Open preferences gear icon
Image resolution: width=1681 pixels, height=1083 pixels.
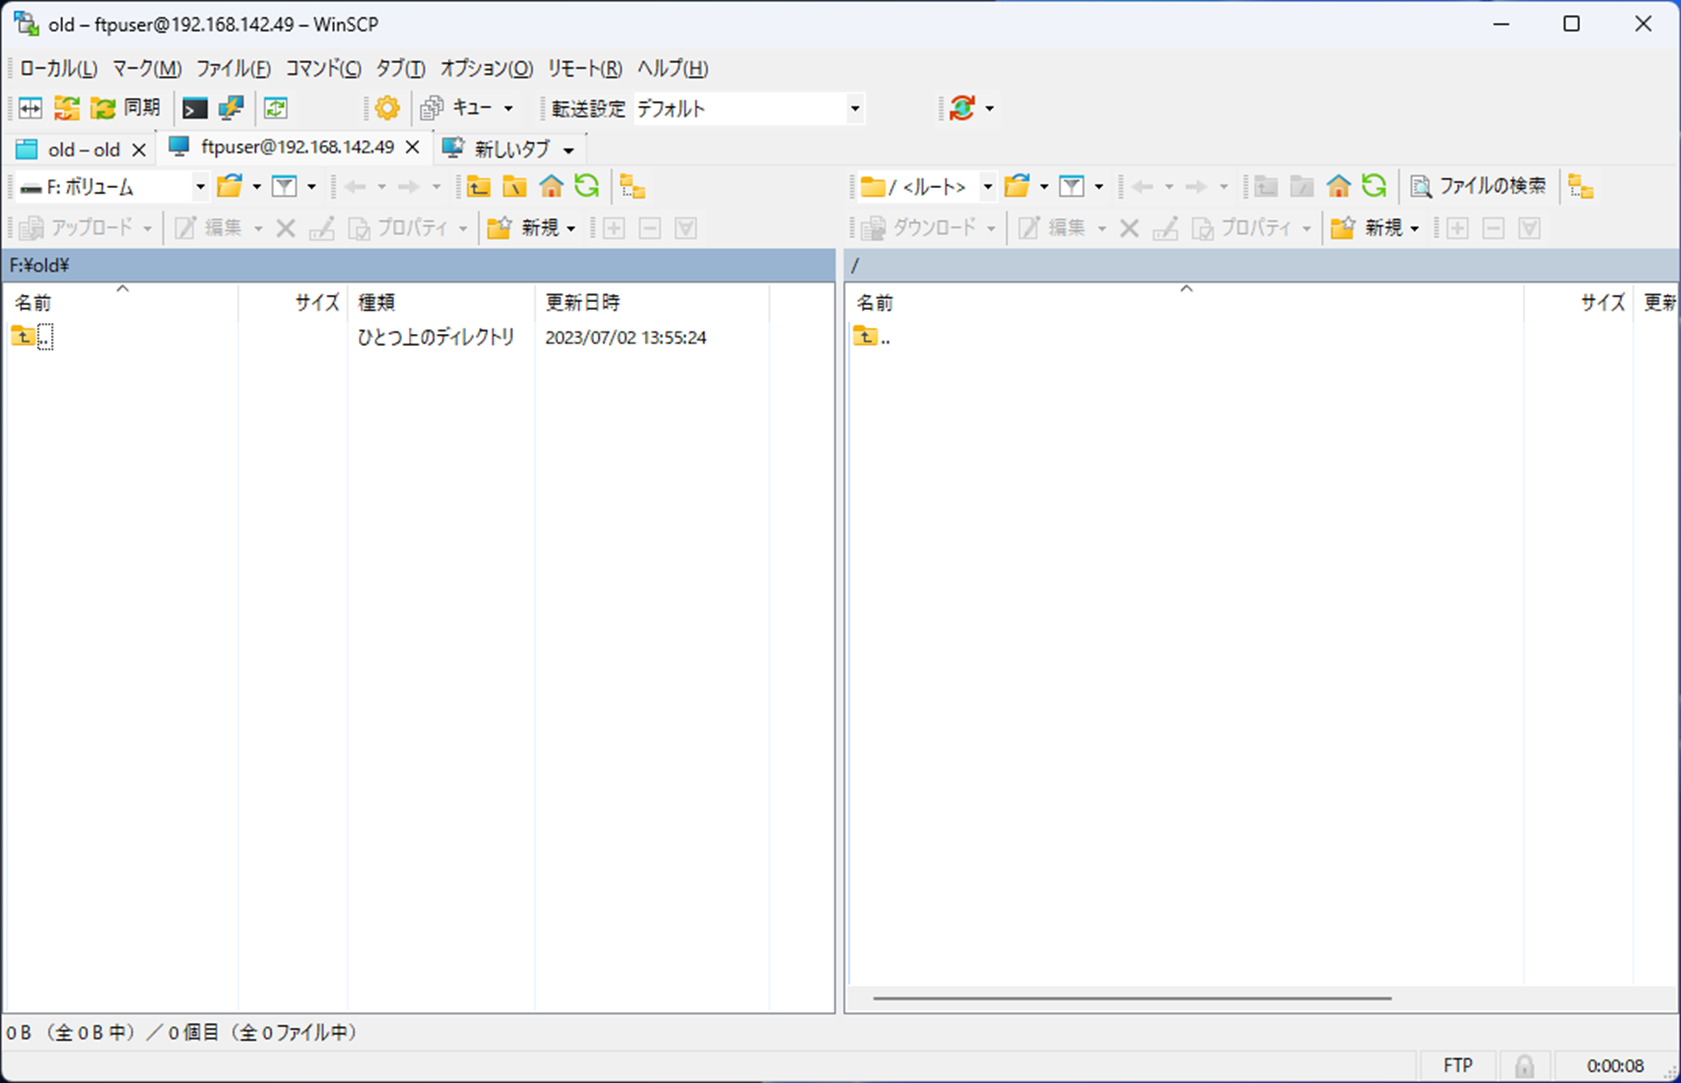click(x=387, y=108)
